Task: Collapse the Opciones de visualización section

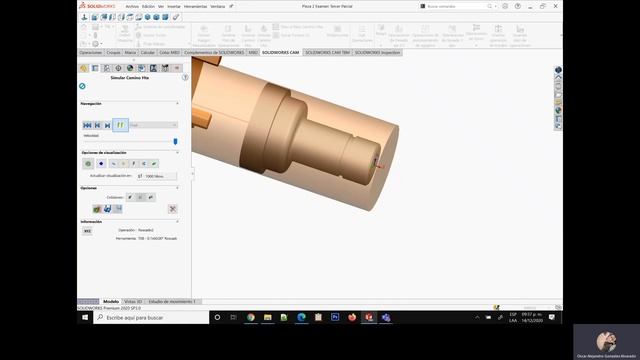Action: coord(177,153)
